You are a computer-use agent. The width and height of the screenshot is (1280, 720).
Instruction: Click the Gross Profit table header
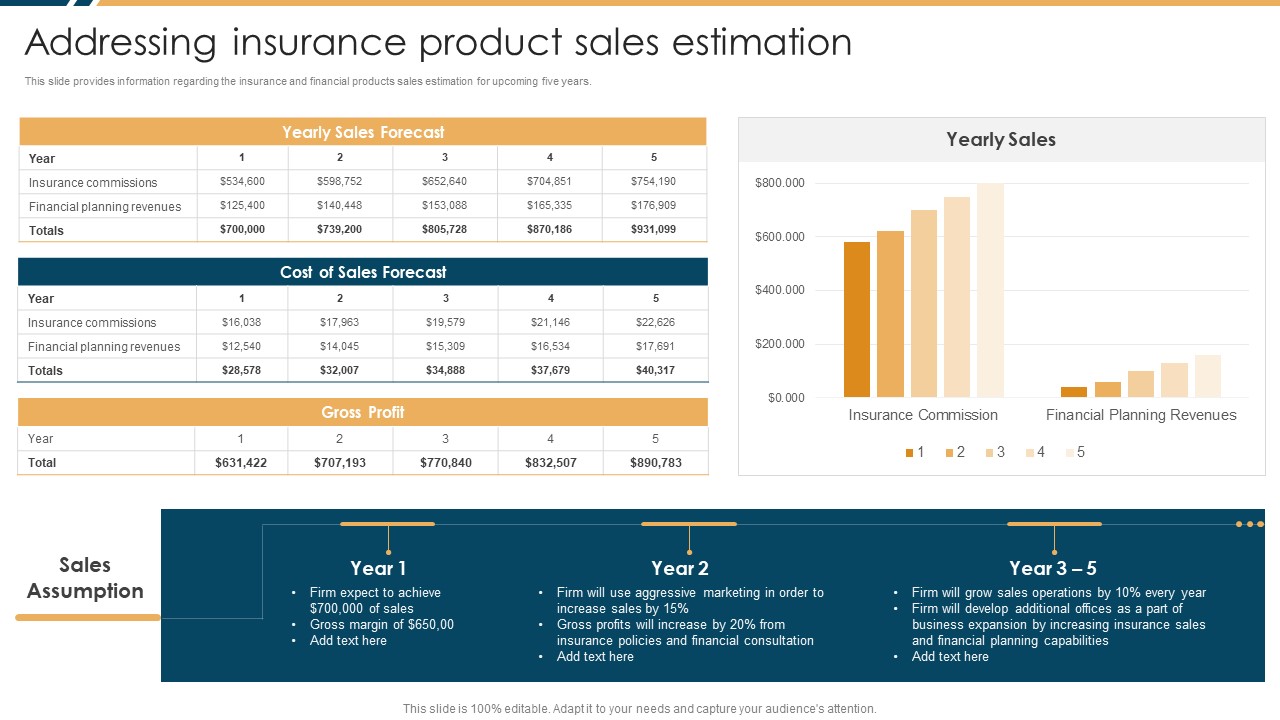click(363, 412)
